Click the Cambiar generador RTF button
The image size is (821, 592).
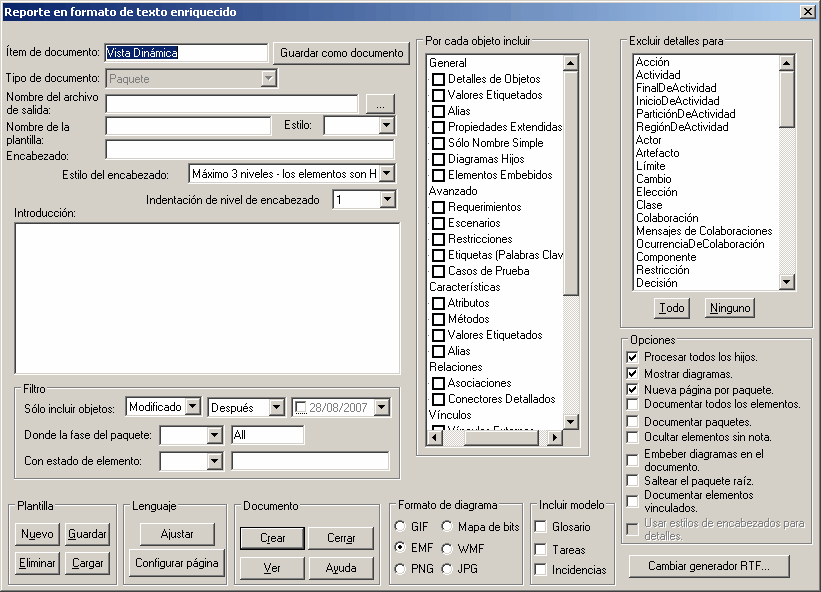coord(709,566)
